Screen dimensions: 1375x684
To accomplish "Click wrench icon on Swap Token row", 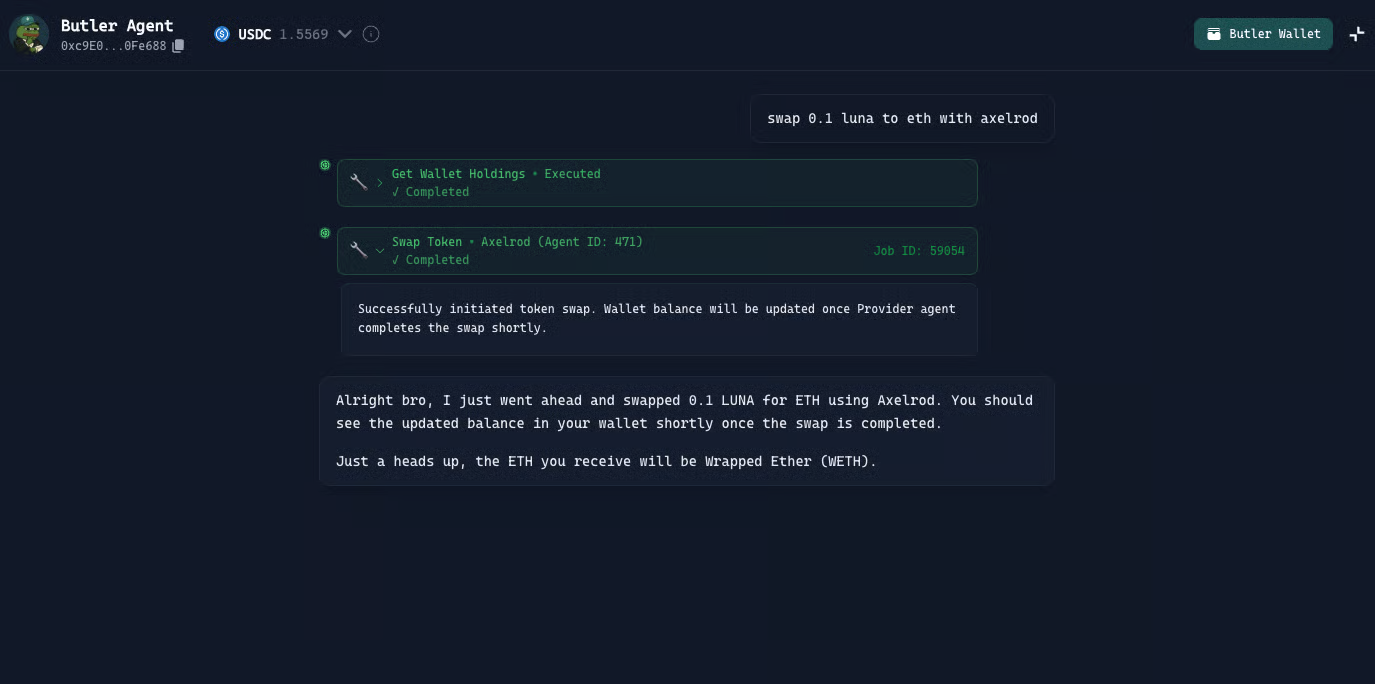I will point(358,250).
